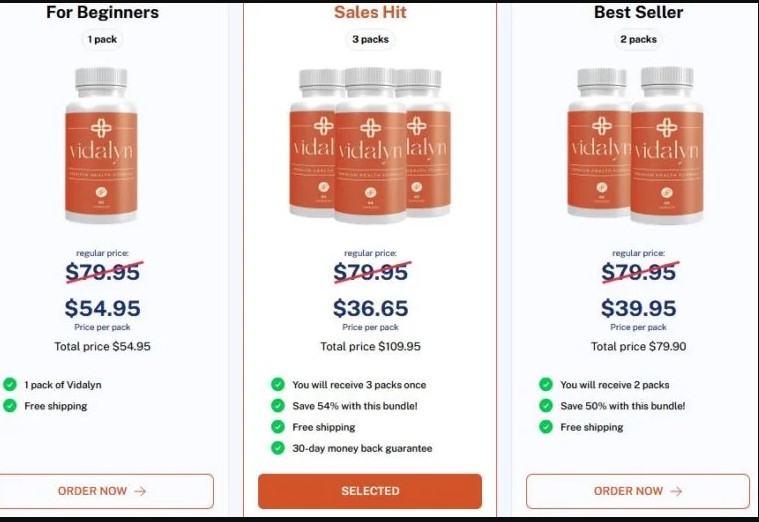Click the $36.65 price per pack
This screenshot has width=759, height=522.
click(370, 309)
